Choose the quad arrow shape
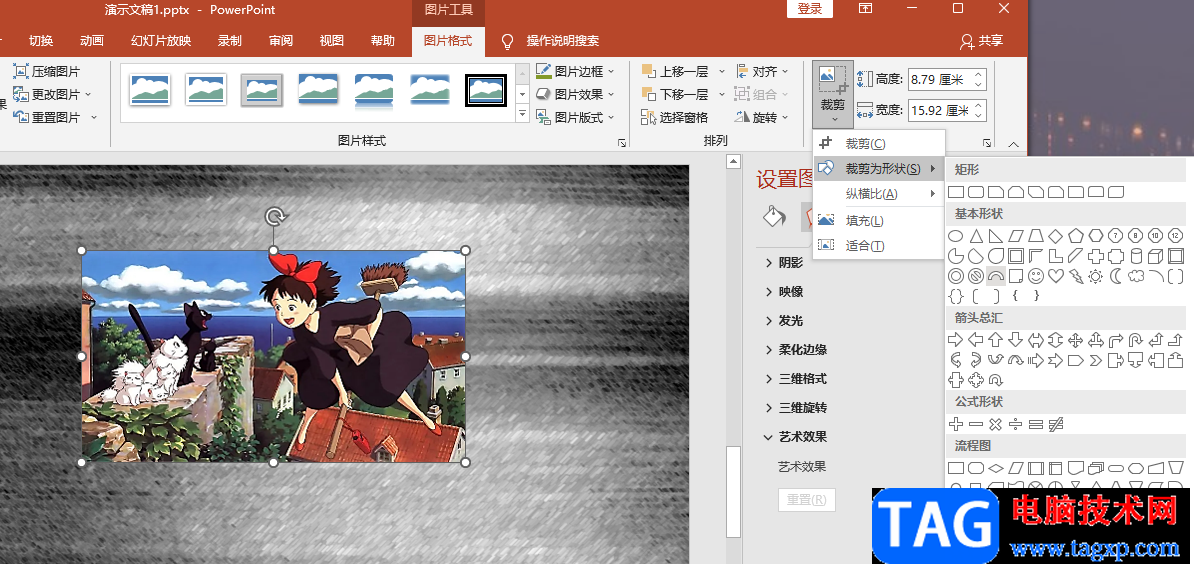The height and width of the screenshot is (564, 1194). coord(1075,339)
